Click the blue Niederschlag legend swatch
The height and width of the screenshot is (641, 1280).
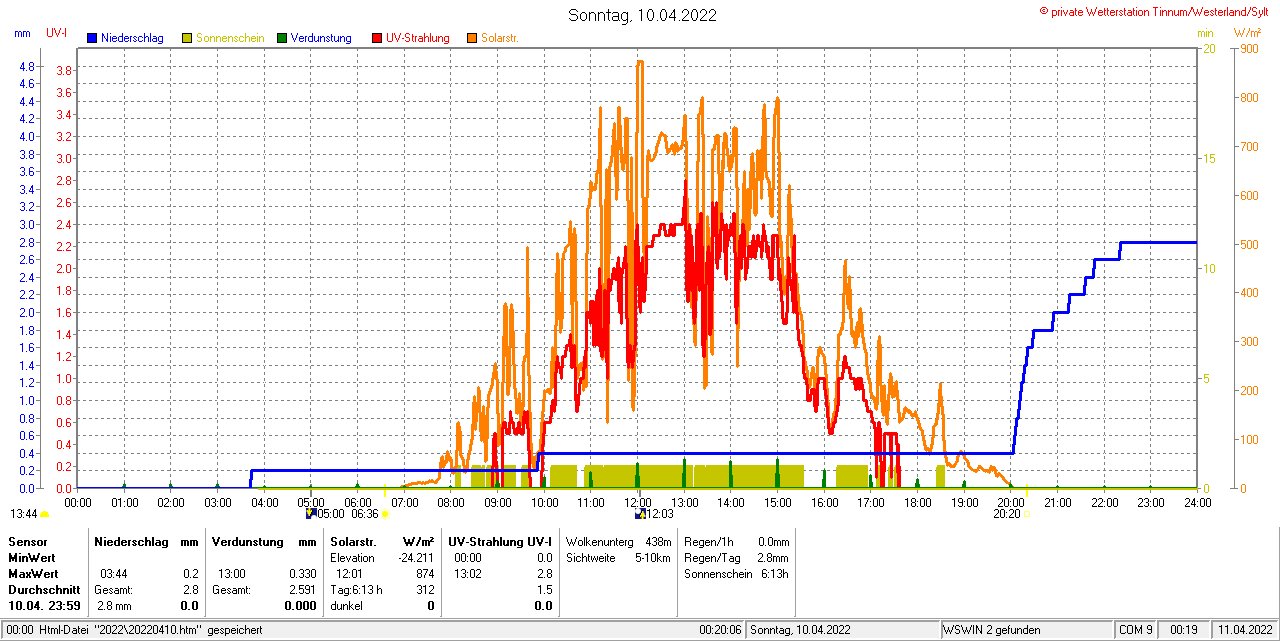click(92, 38)
